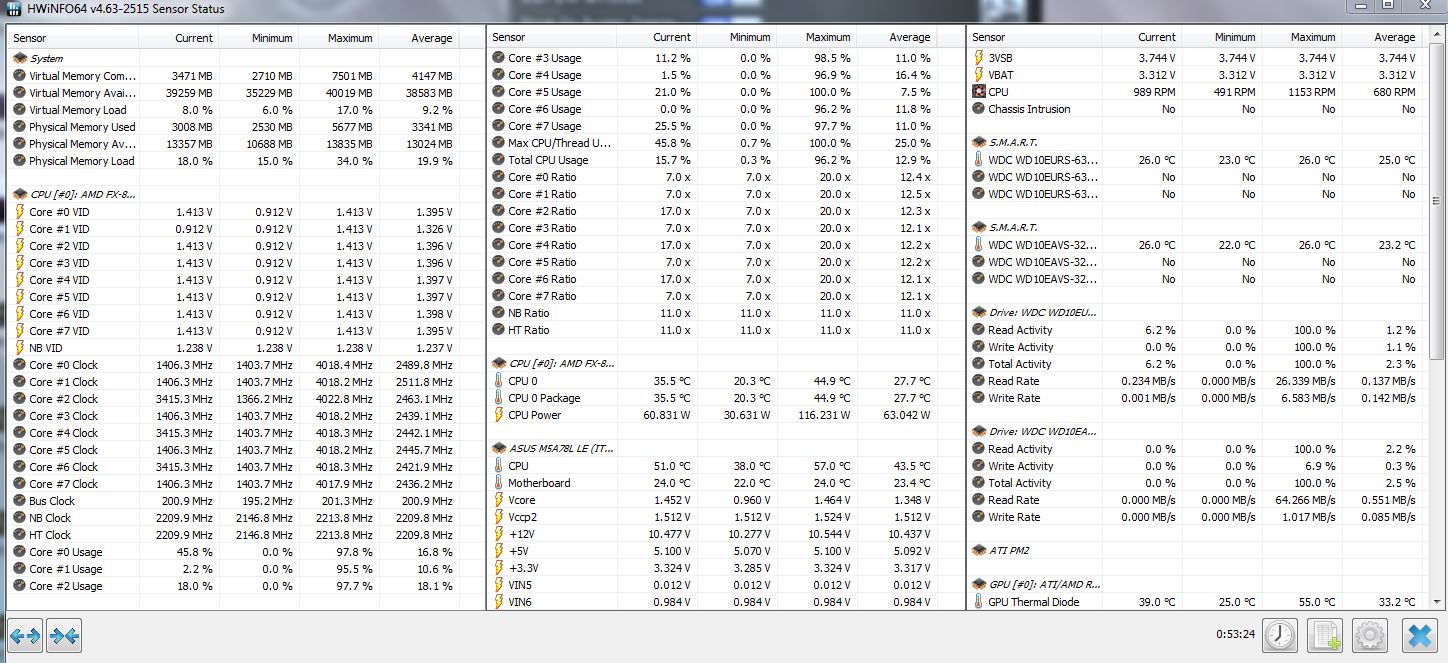The image size is (1448, 663).
Task: Open sensor settings via the gear icon
Action: [1370, 635]
